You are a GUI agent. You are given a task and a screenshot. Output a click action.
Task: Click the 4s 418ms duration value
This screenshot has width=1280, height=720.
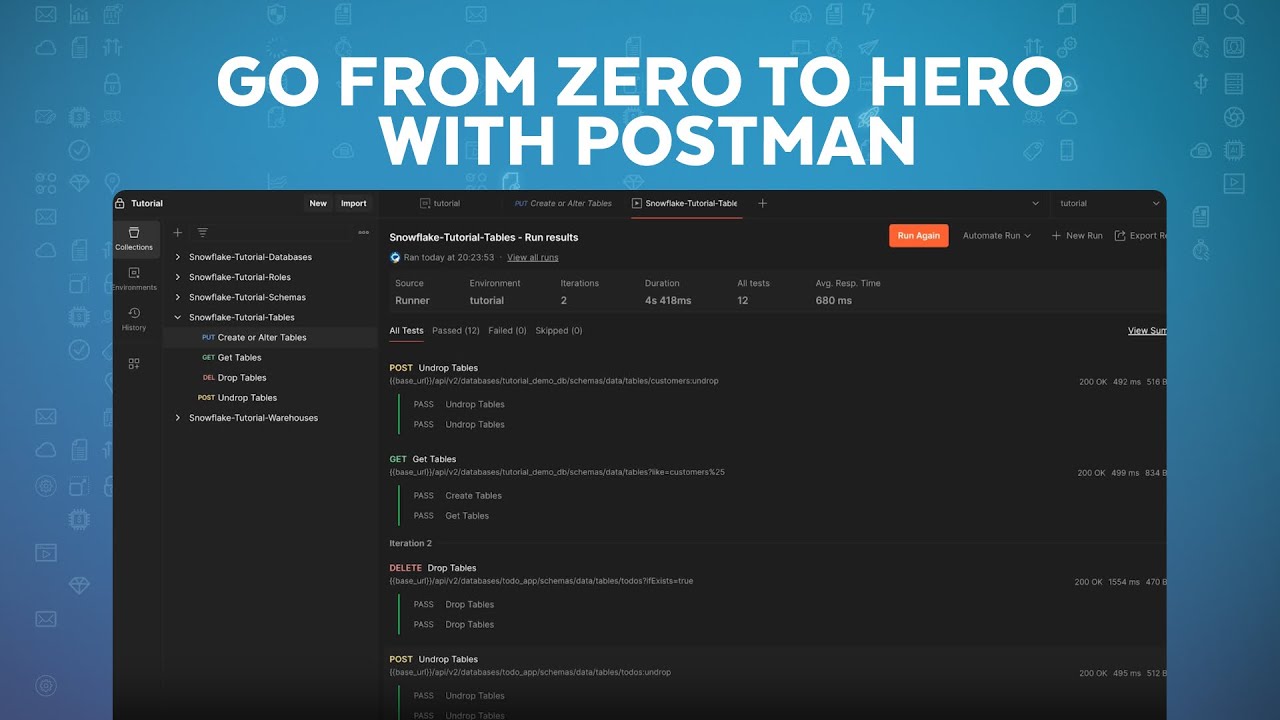click(668, 300)
